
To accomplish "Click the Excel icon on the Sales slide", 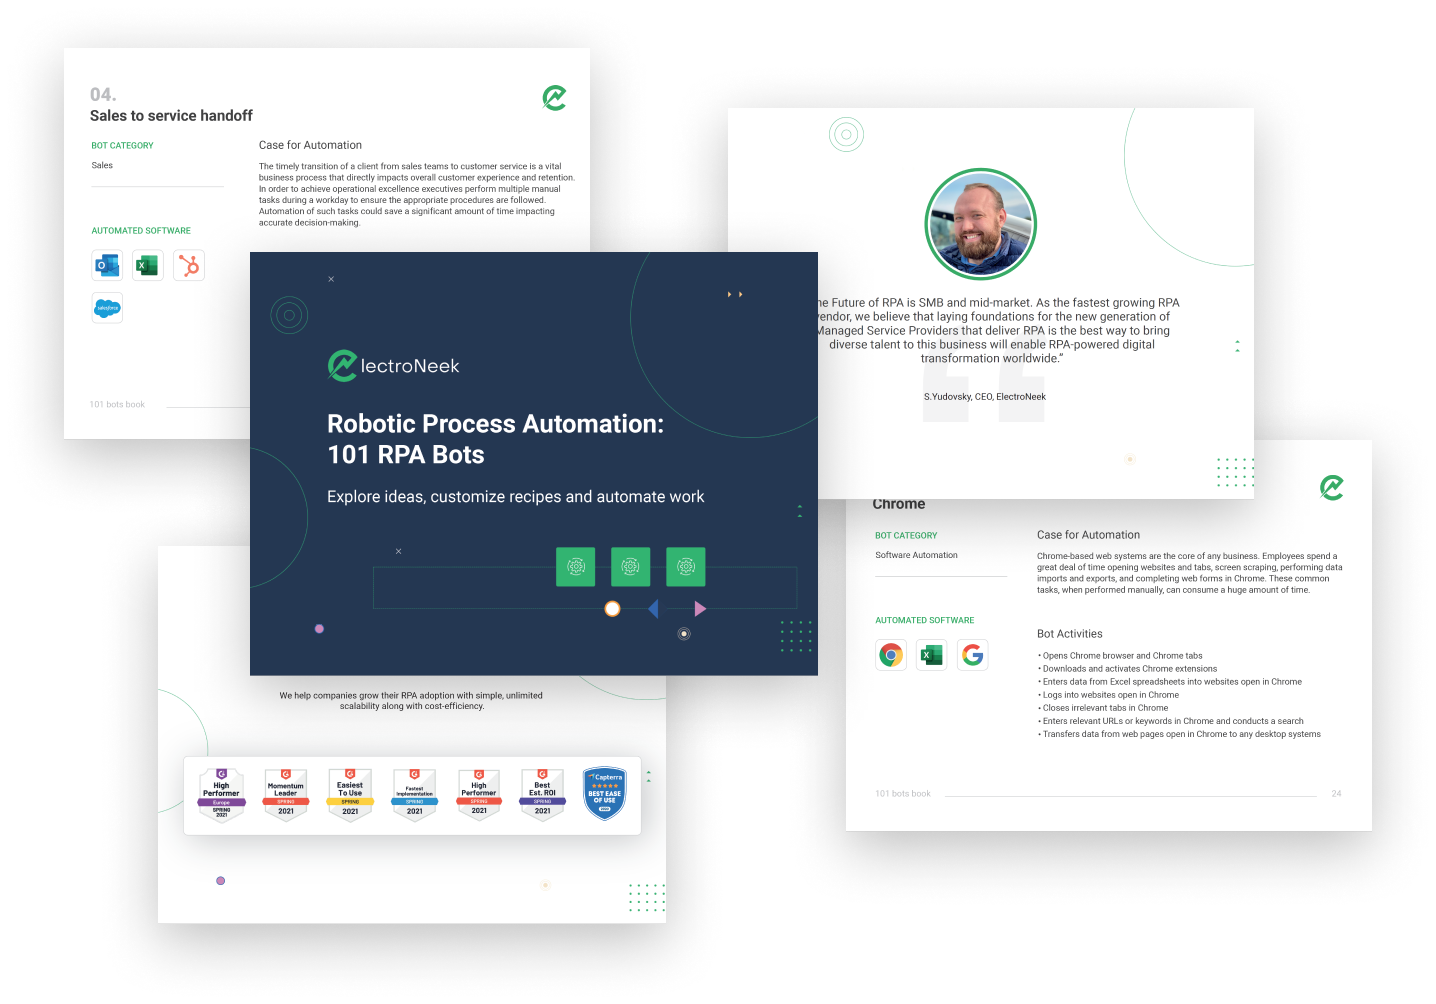I will [148, 265].
